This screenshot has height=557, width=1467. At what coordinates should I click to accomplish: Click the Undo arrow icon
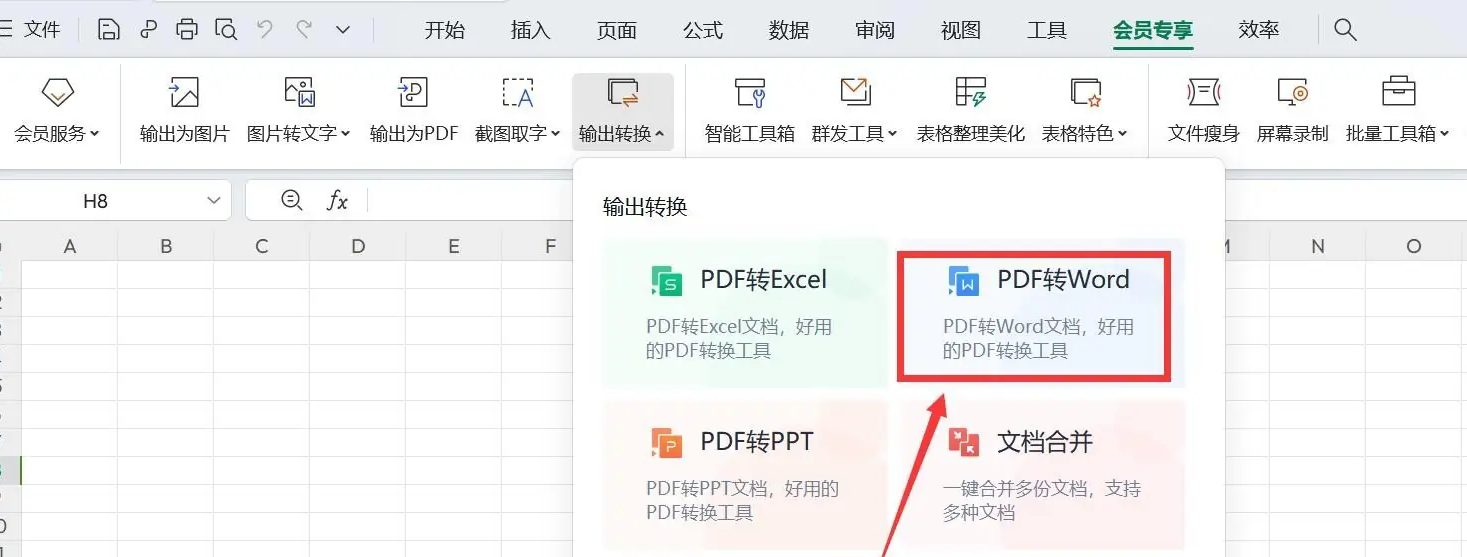(265, 29)
